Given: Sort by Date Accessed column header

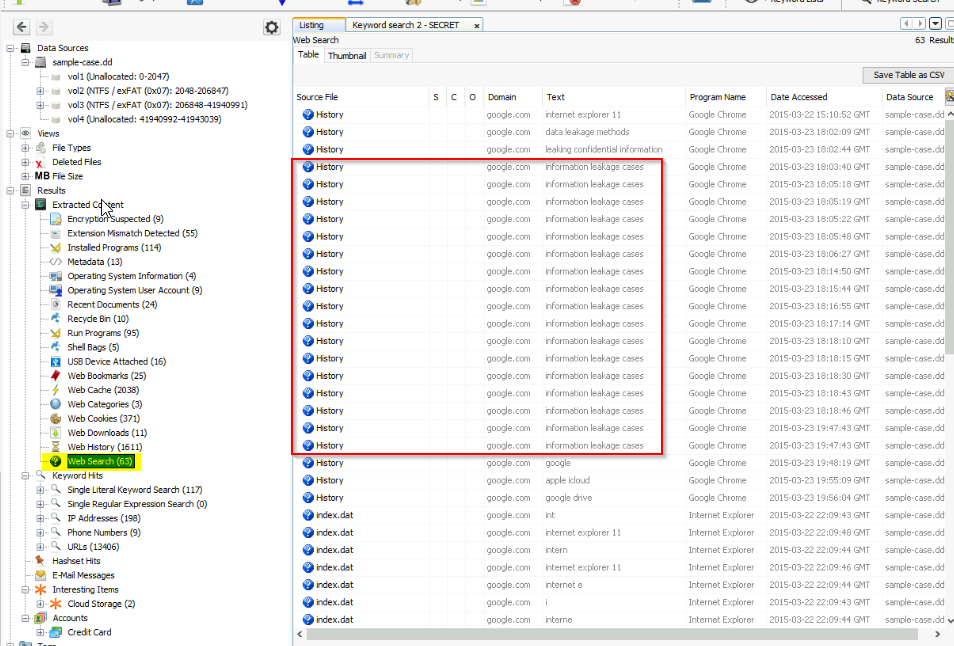Looking at the screenshot, I should pos(824,97).
